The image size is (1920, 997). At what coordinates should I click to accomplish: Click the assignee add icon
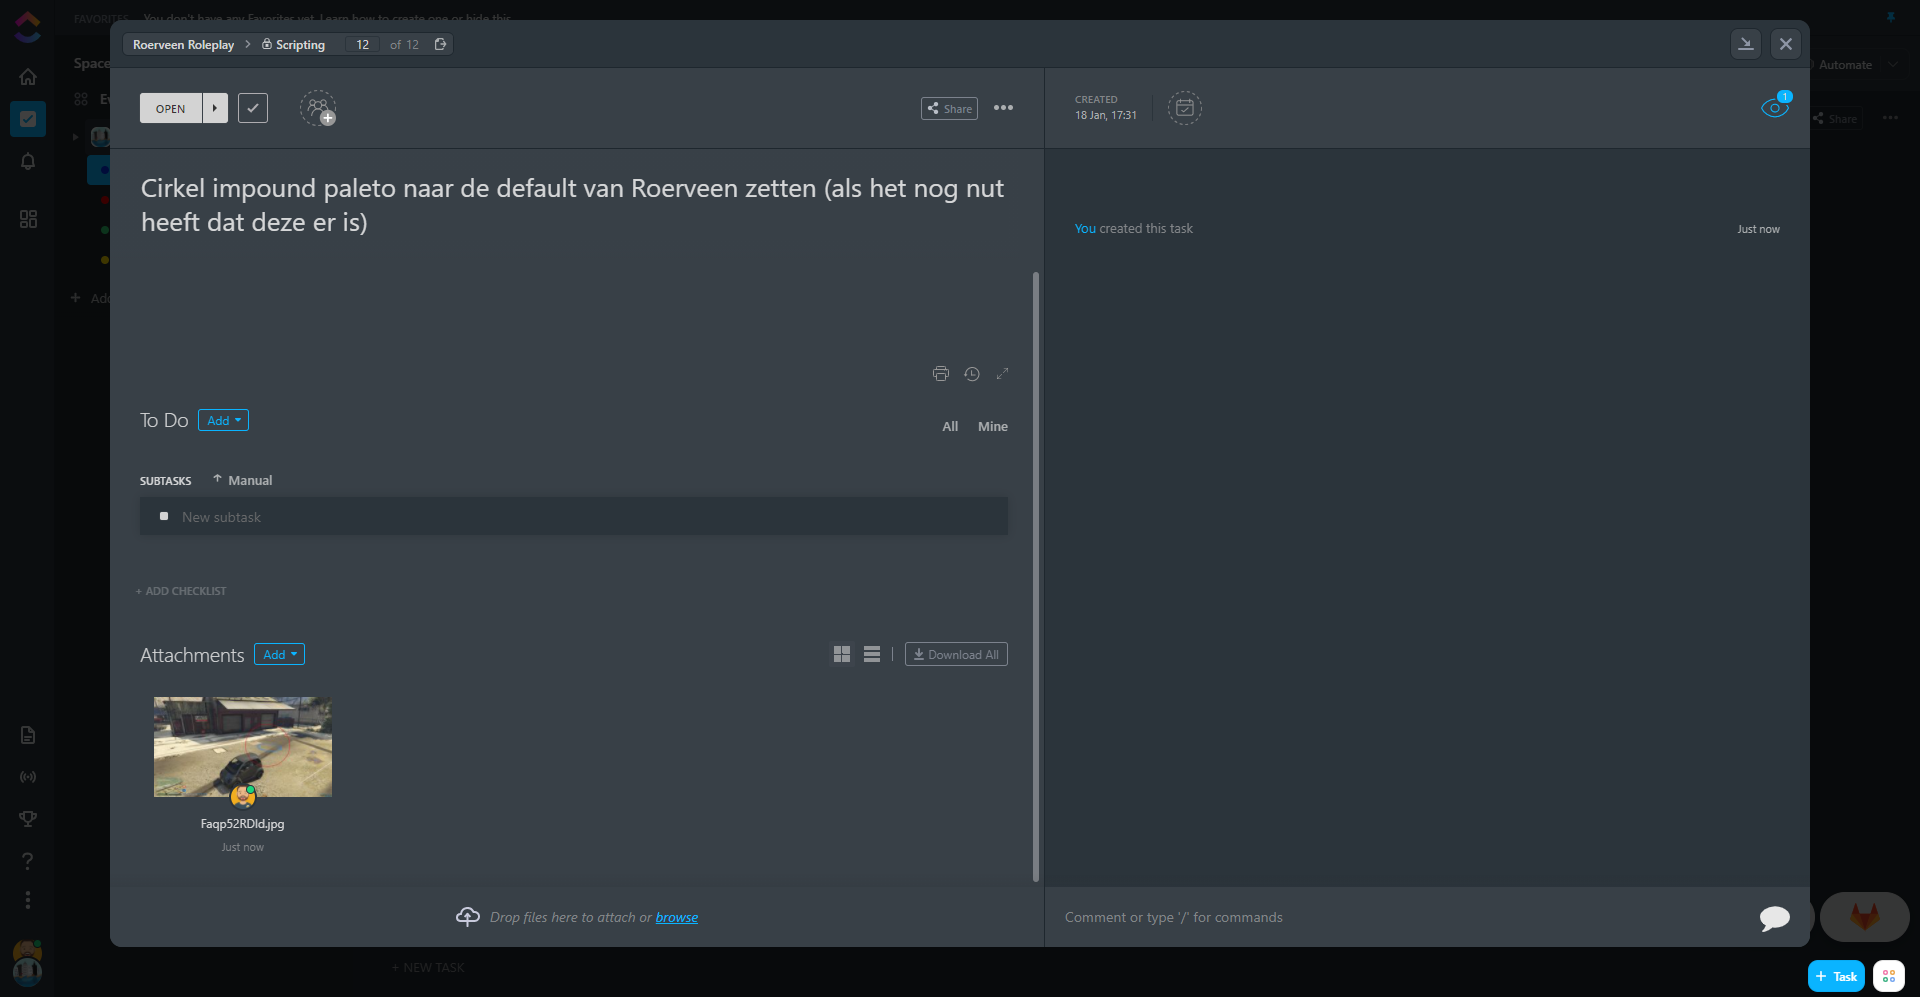pos(318,108)
